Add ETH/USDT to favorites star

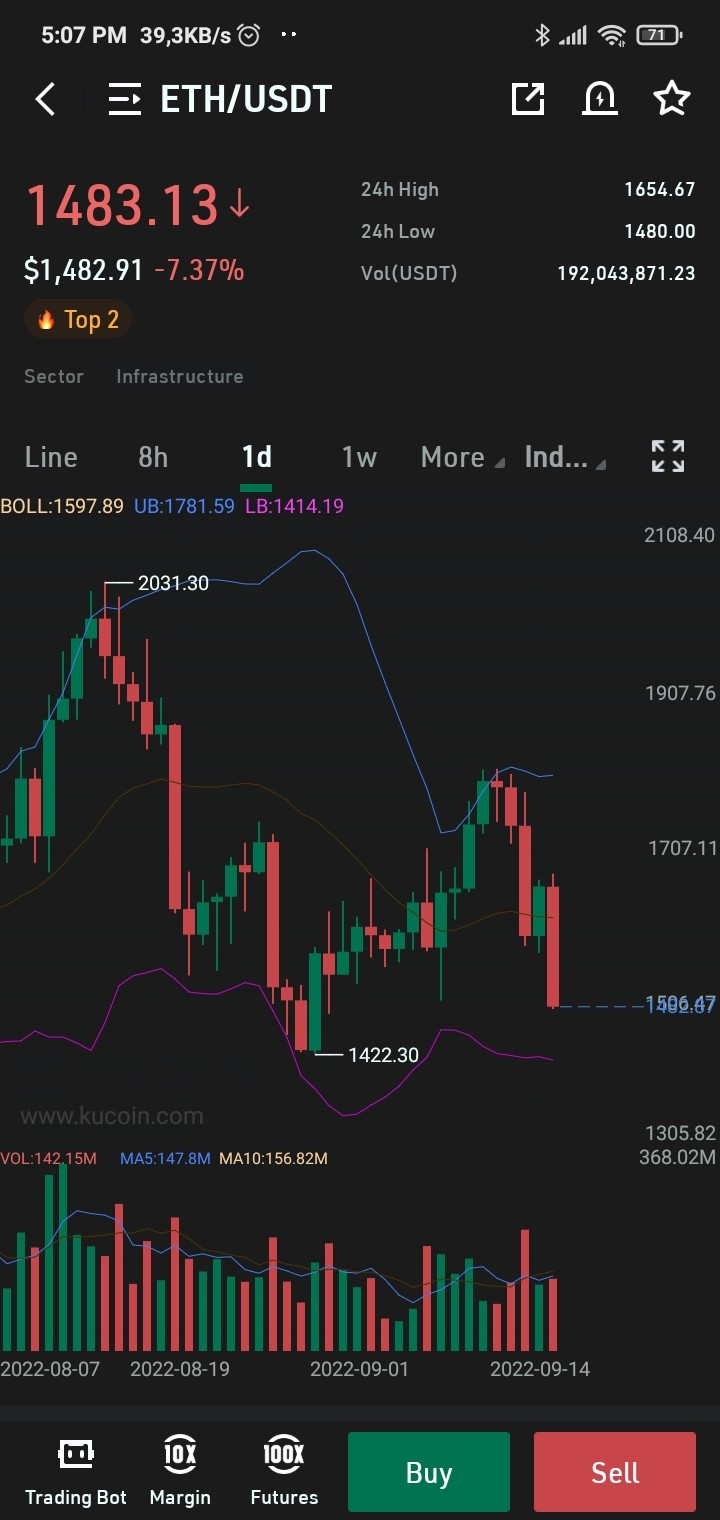pos(672,98)
